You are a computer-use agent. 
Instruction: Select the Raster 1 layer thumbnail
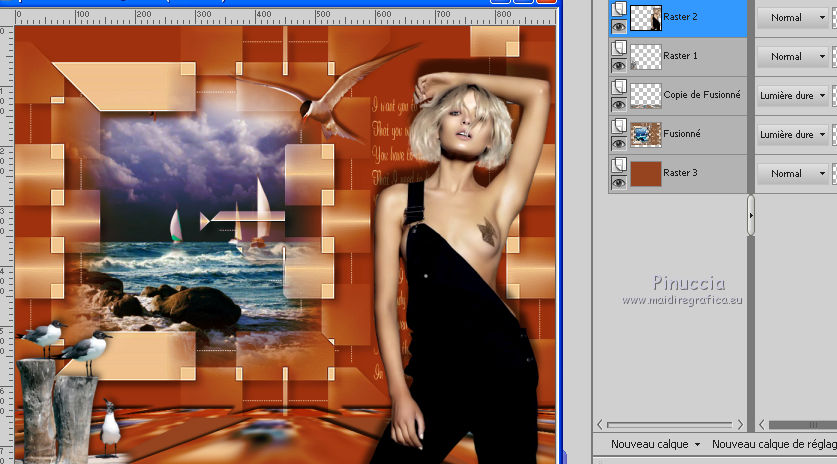pos(645,57)
